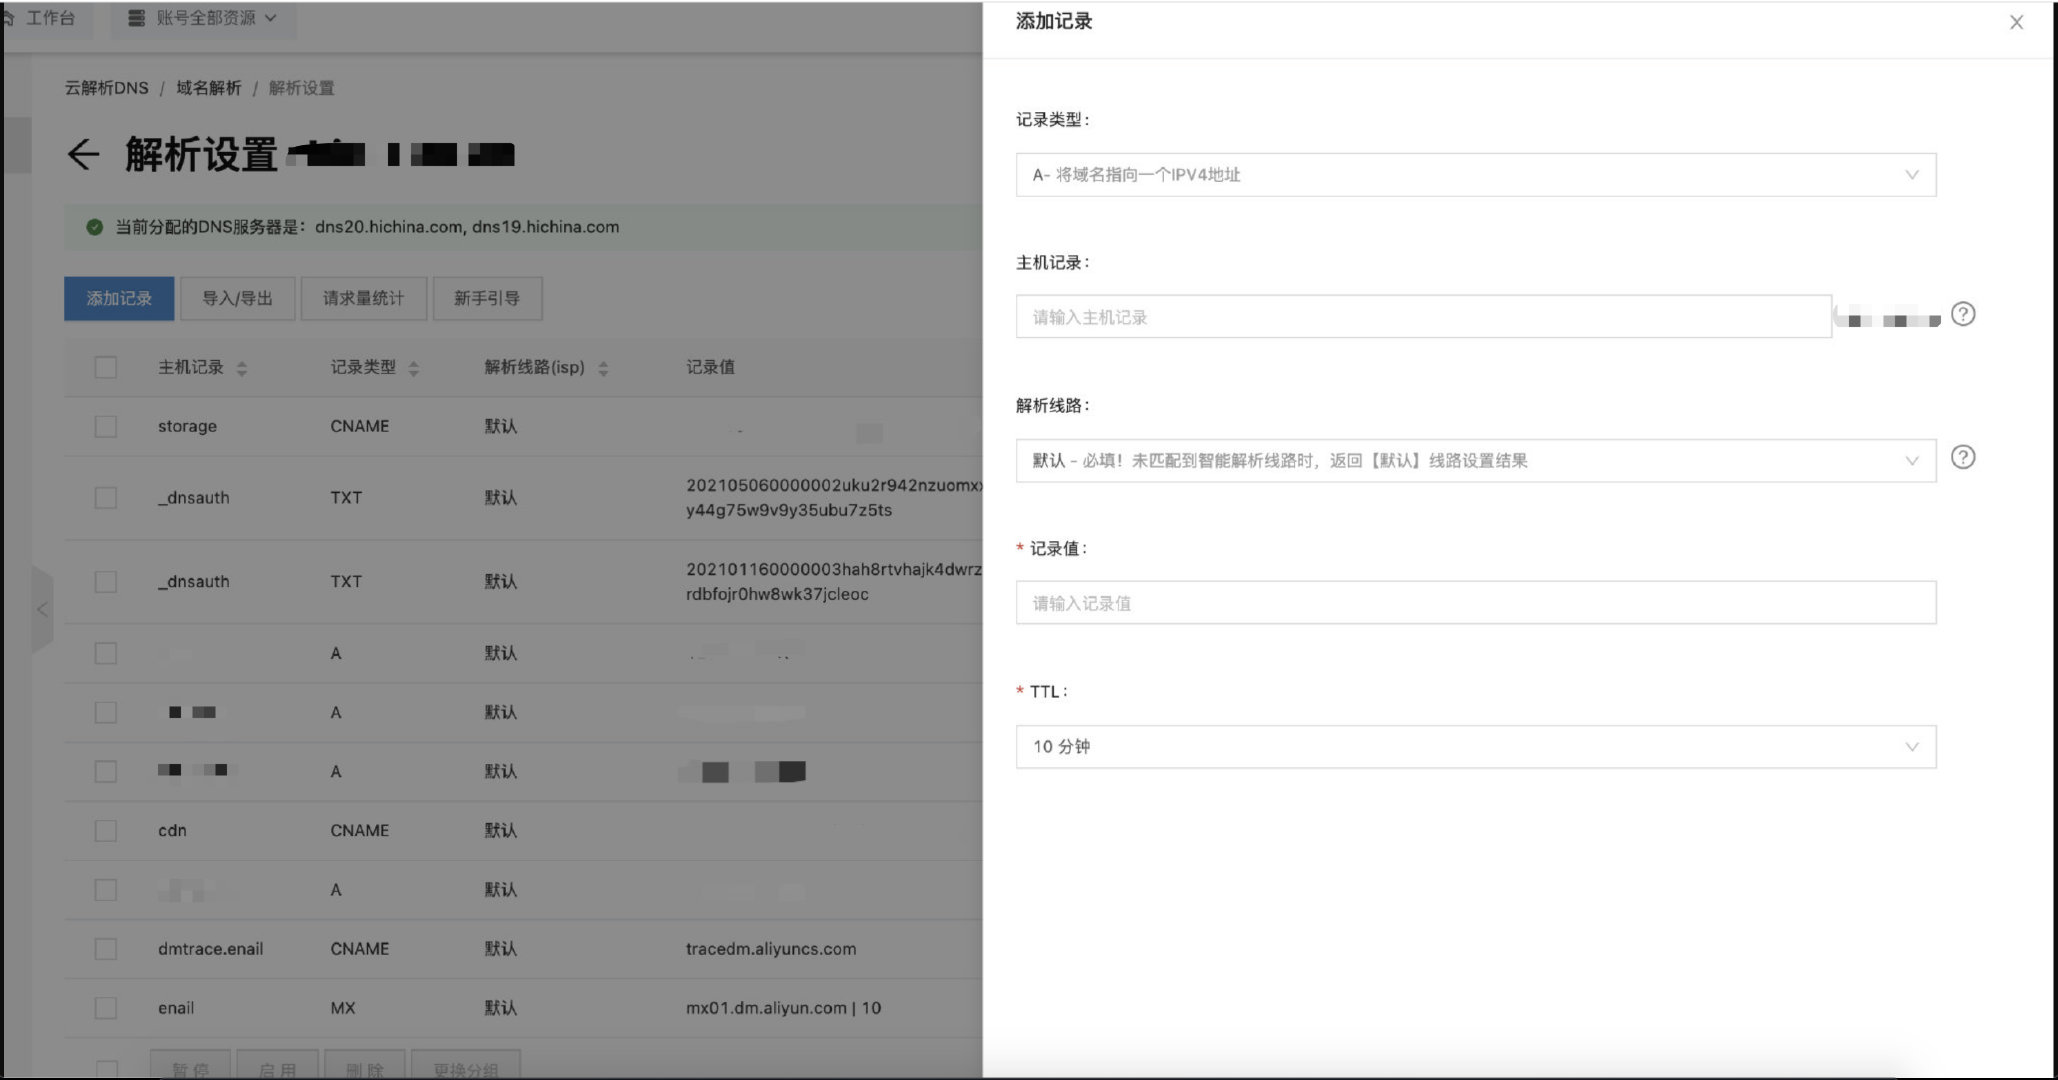This screenshot has width=2058, height=1080.
Task: Click green check icon in DNS notice
Action: 94,227
